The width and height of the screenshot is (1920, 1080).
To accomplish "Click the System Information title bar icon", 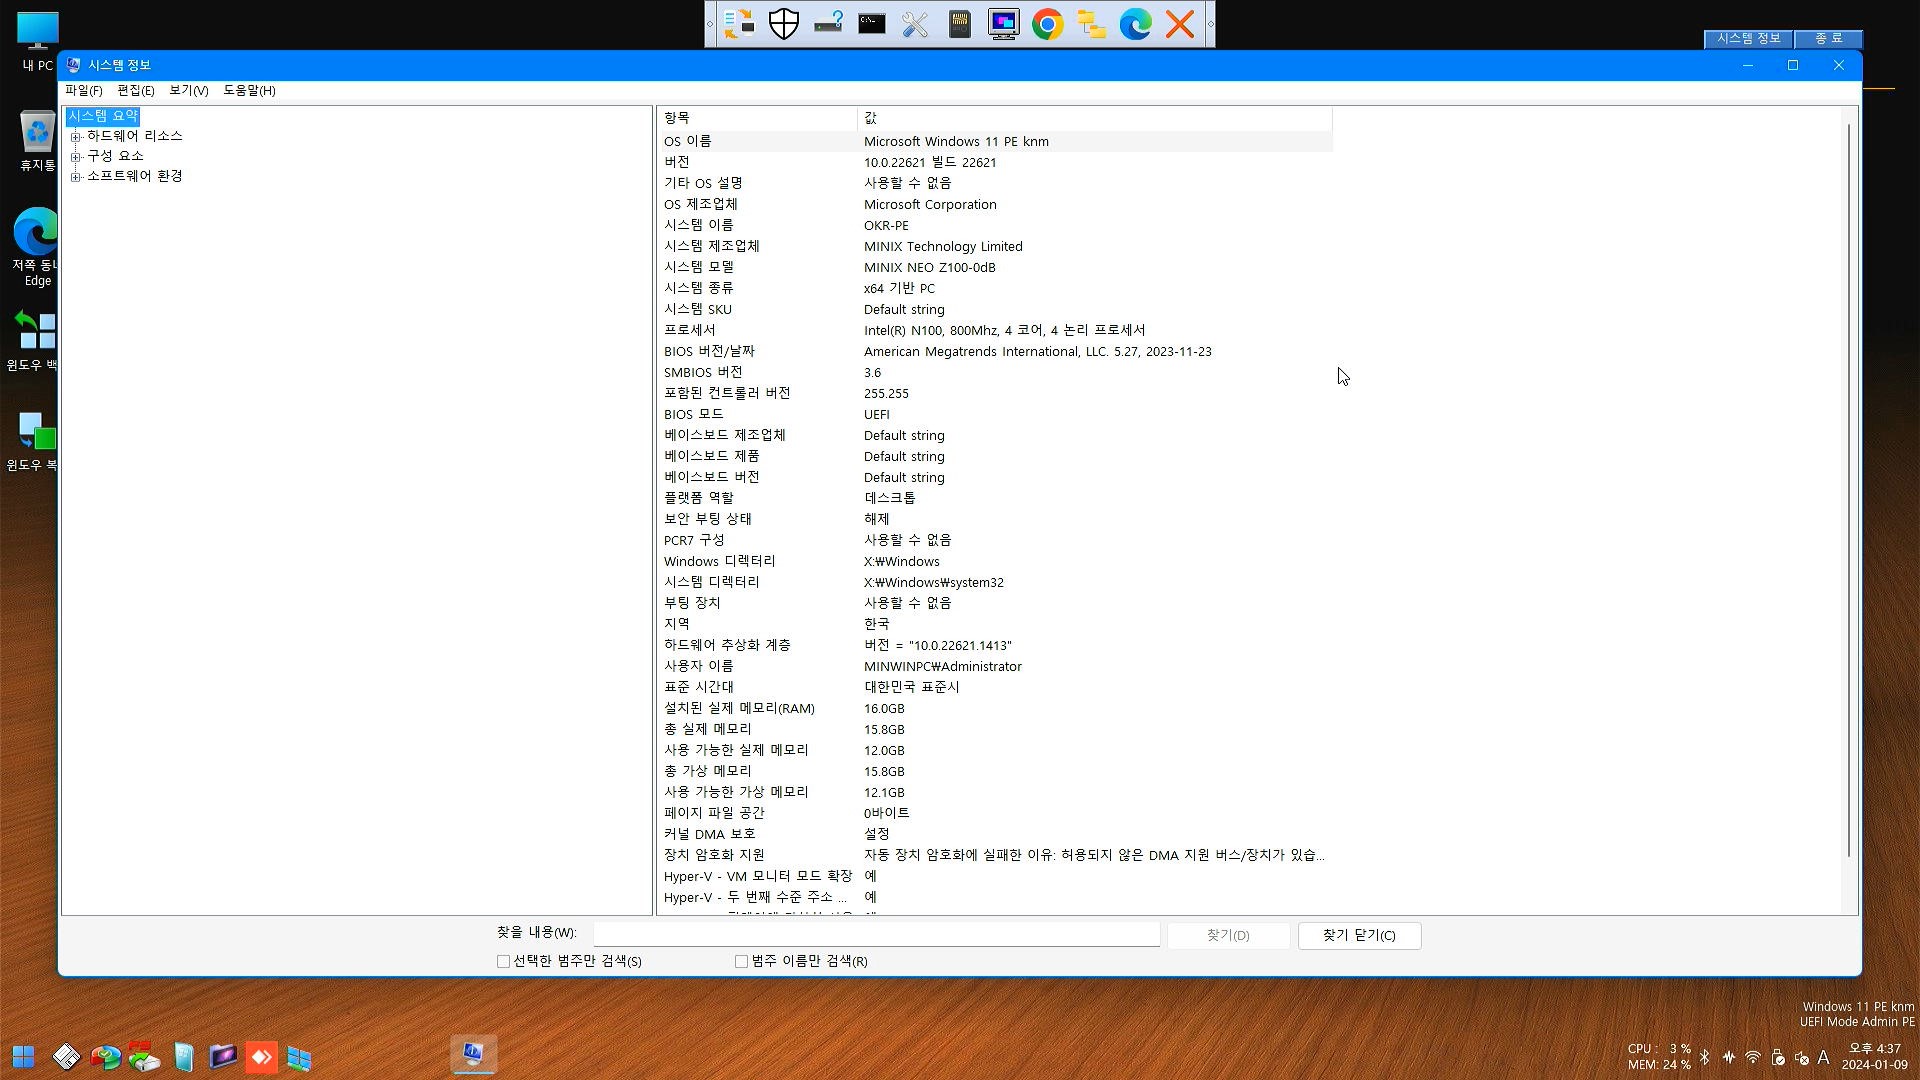I will click(73, 65).
